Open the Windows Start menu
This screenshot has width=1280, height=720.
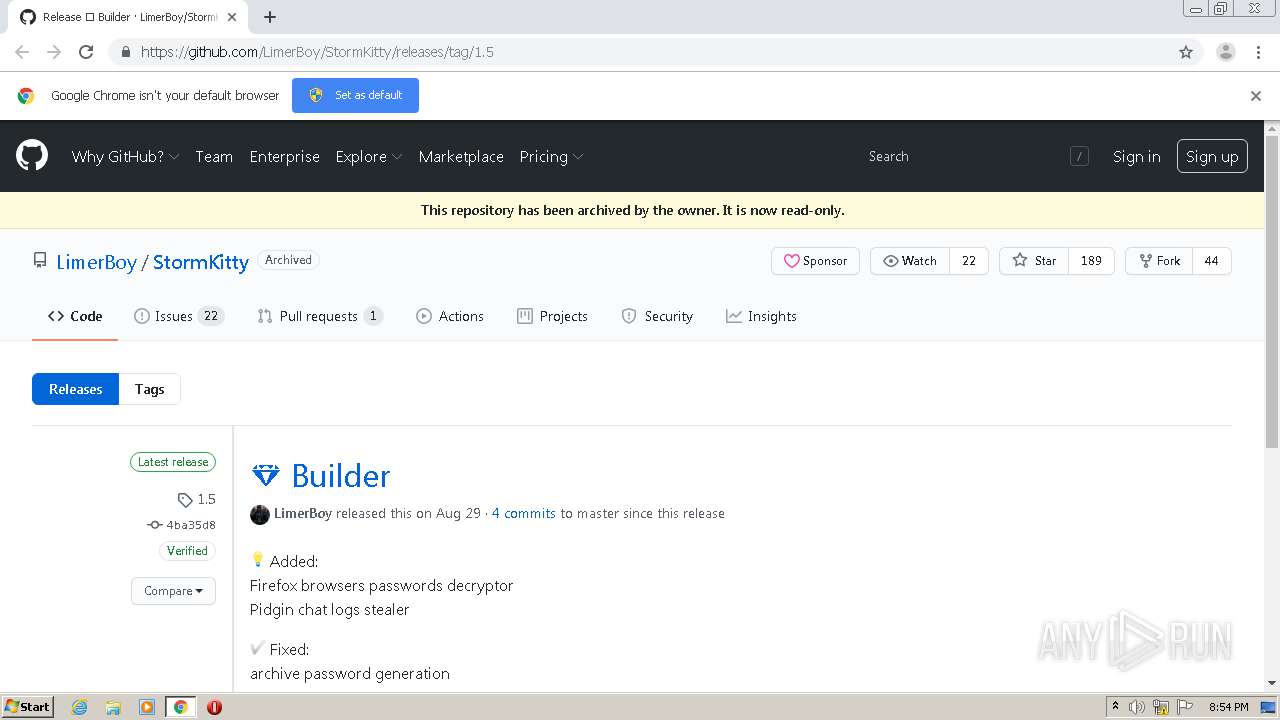pyautogui.click(x=28, y=707)
